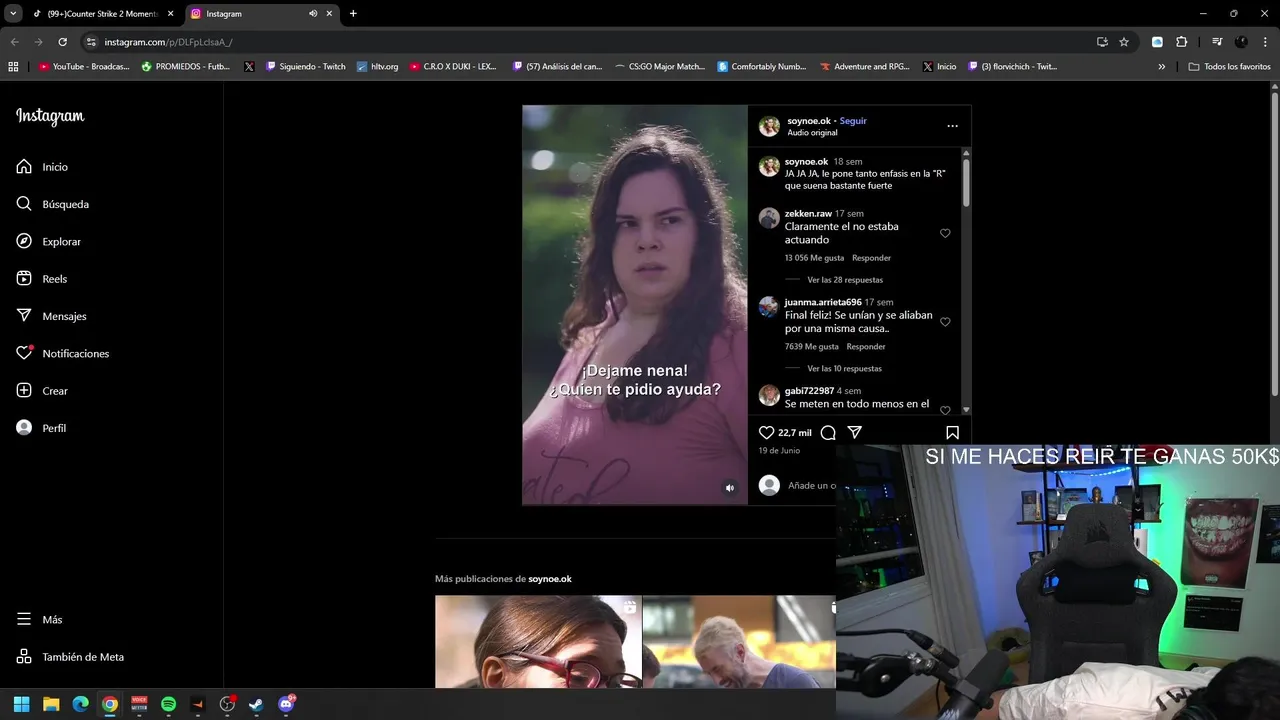Open Chrome extensions puzzle icon
Image resolution: width=1280 pixels, height=720 pixels.
pyautogui.click(x=1181, y=42)
